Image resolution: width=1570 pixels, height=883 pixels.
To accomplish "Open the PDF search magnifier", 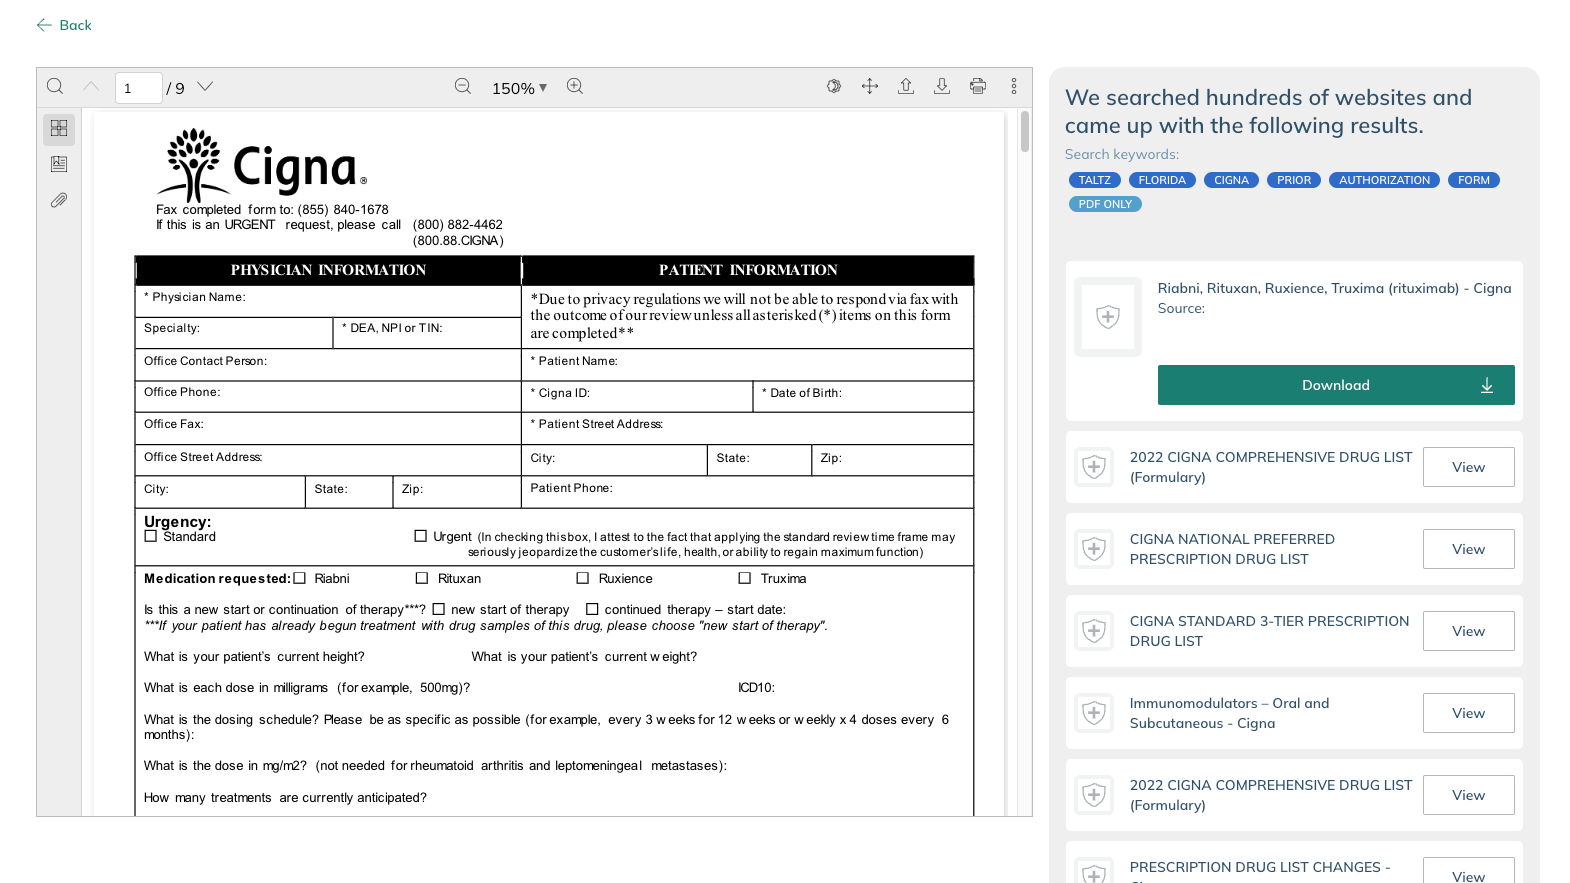I will point(55,87).
